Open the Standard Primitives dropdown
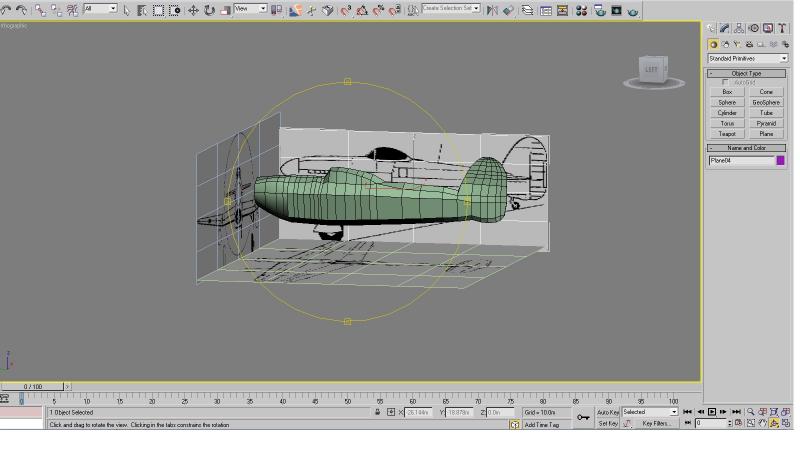This screenshot has width=800, height=450. [x=747, y=59]
